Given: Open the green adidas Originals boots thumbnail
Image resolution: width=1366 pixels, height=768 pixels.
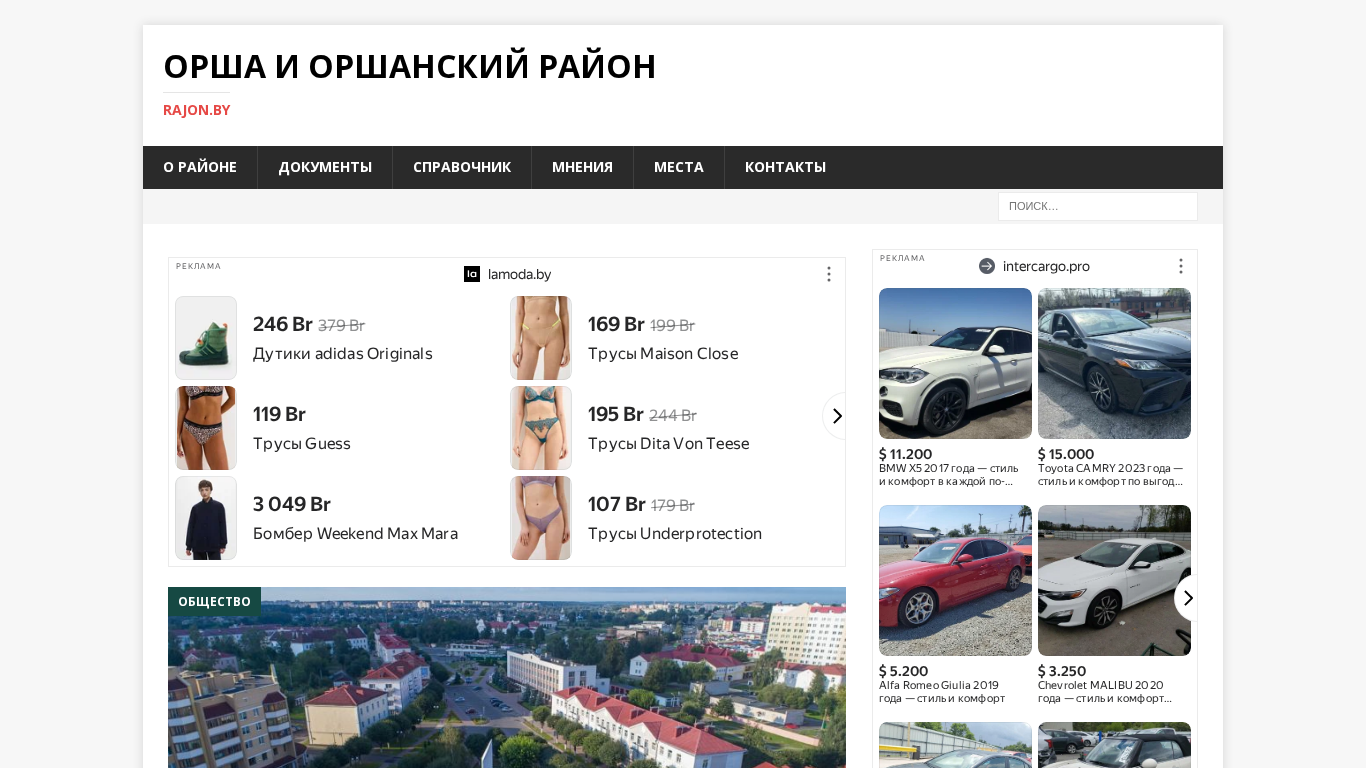Looking at the screenshot, I should pyautogui.click(x=206, y=338).
